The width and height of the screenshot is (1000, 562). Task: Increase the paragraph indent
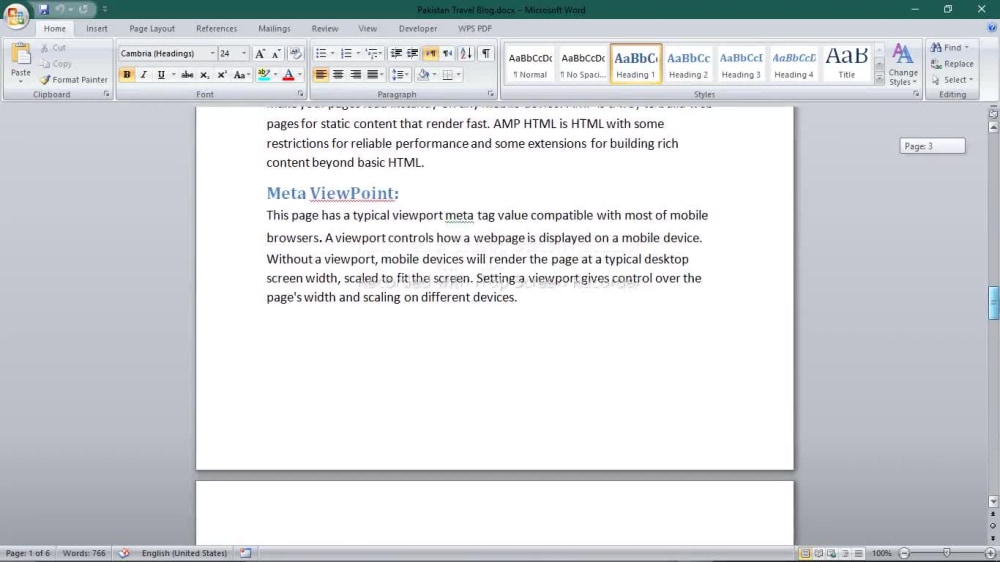click(x=413, y=54)
